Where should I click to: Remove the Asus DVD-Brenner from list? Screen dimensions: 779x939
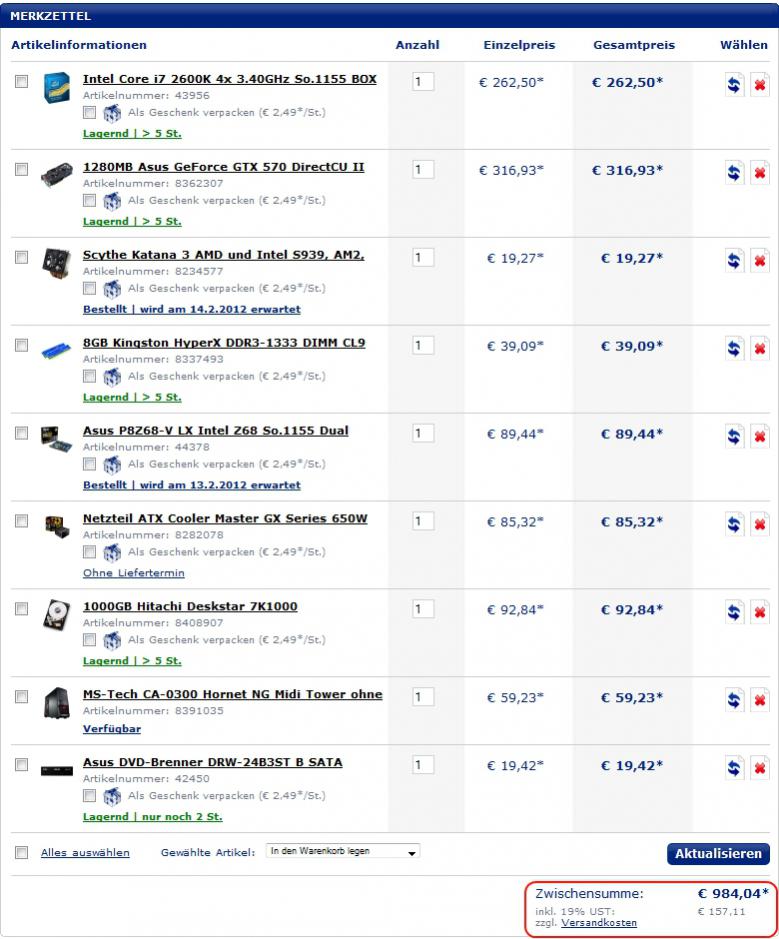tap(760, 769)
